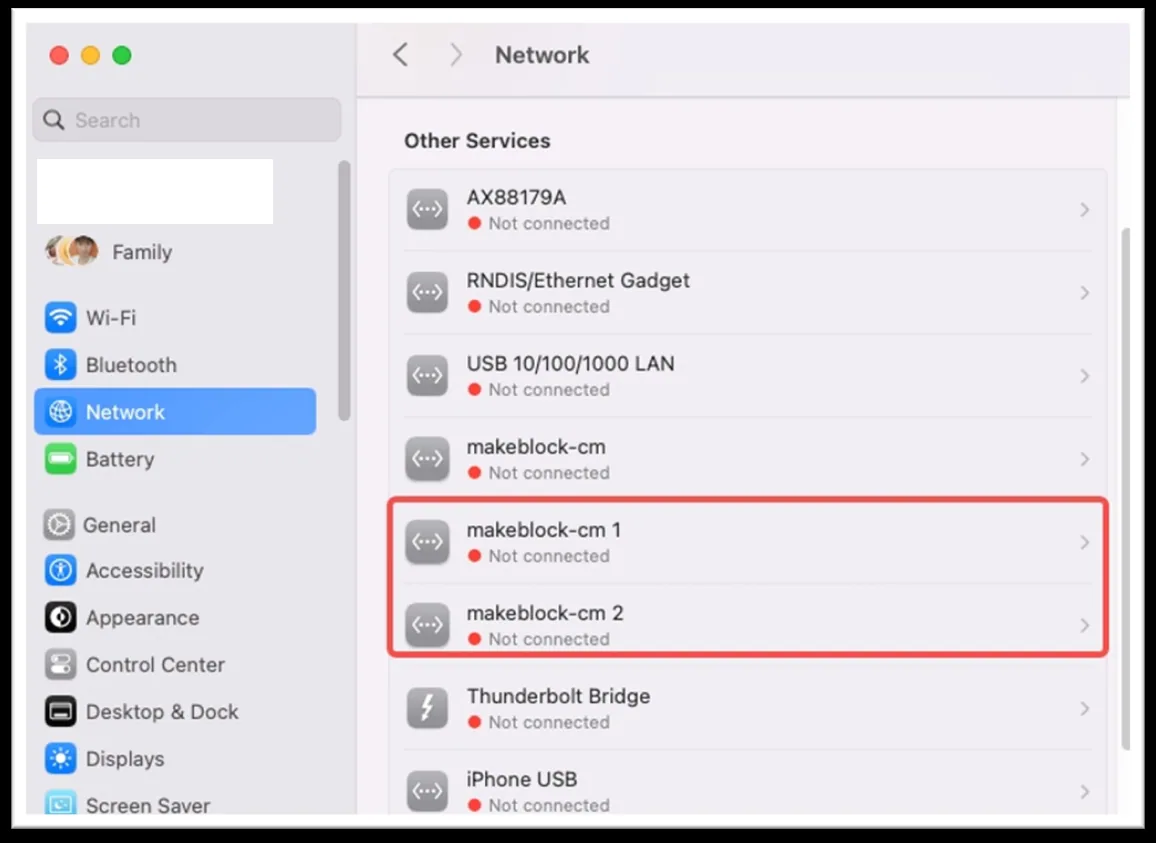The image size is (1156, 843).
Task: Click the Battery icon in sidebar
Action: point(60,459)
